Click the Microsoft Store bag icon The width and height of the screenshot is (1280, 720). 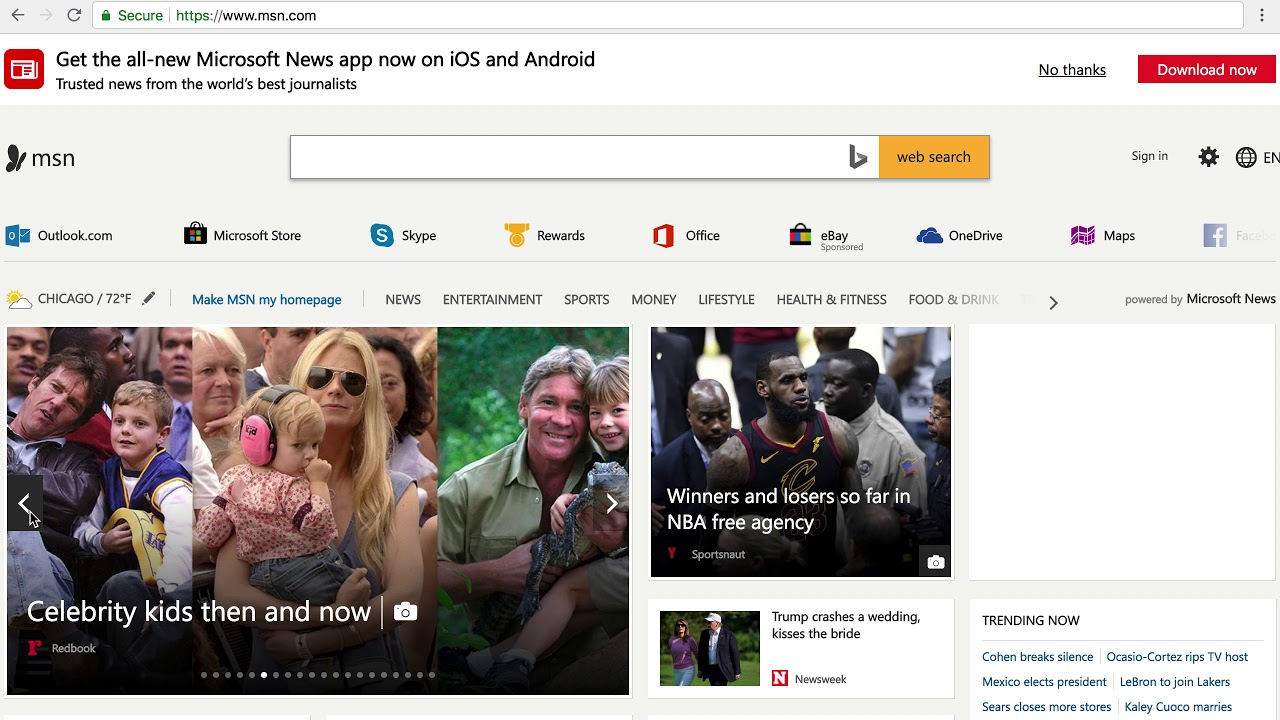195,235
